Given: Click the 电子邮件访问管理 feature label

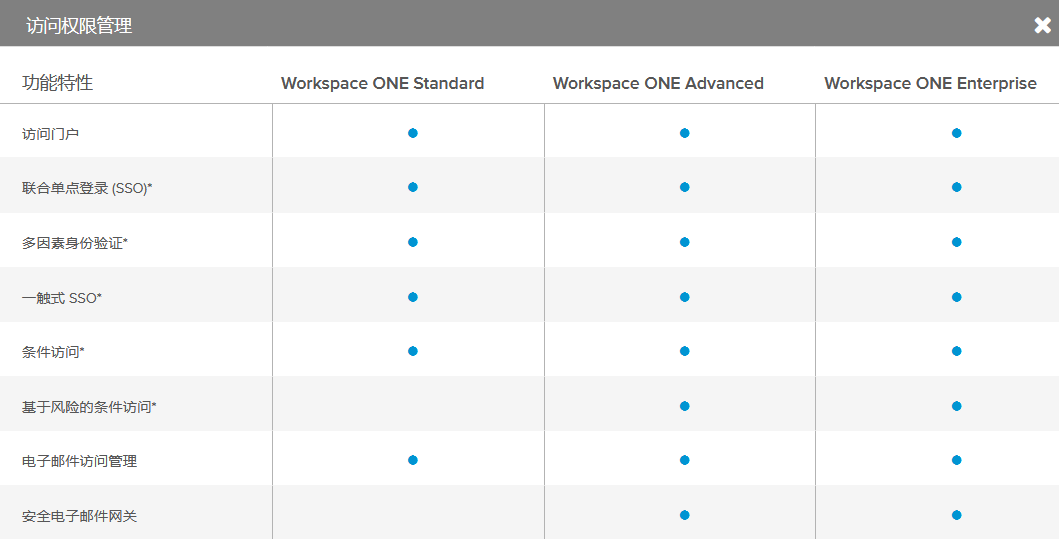Looking at the screenshot, I should click(79, 461).
